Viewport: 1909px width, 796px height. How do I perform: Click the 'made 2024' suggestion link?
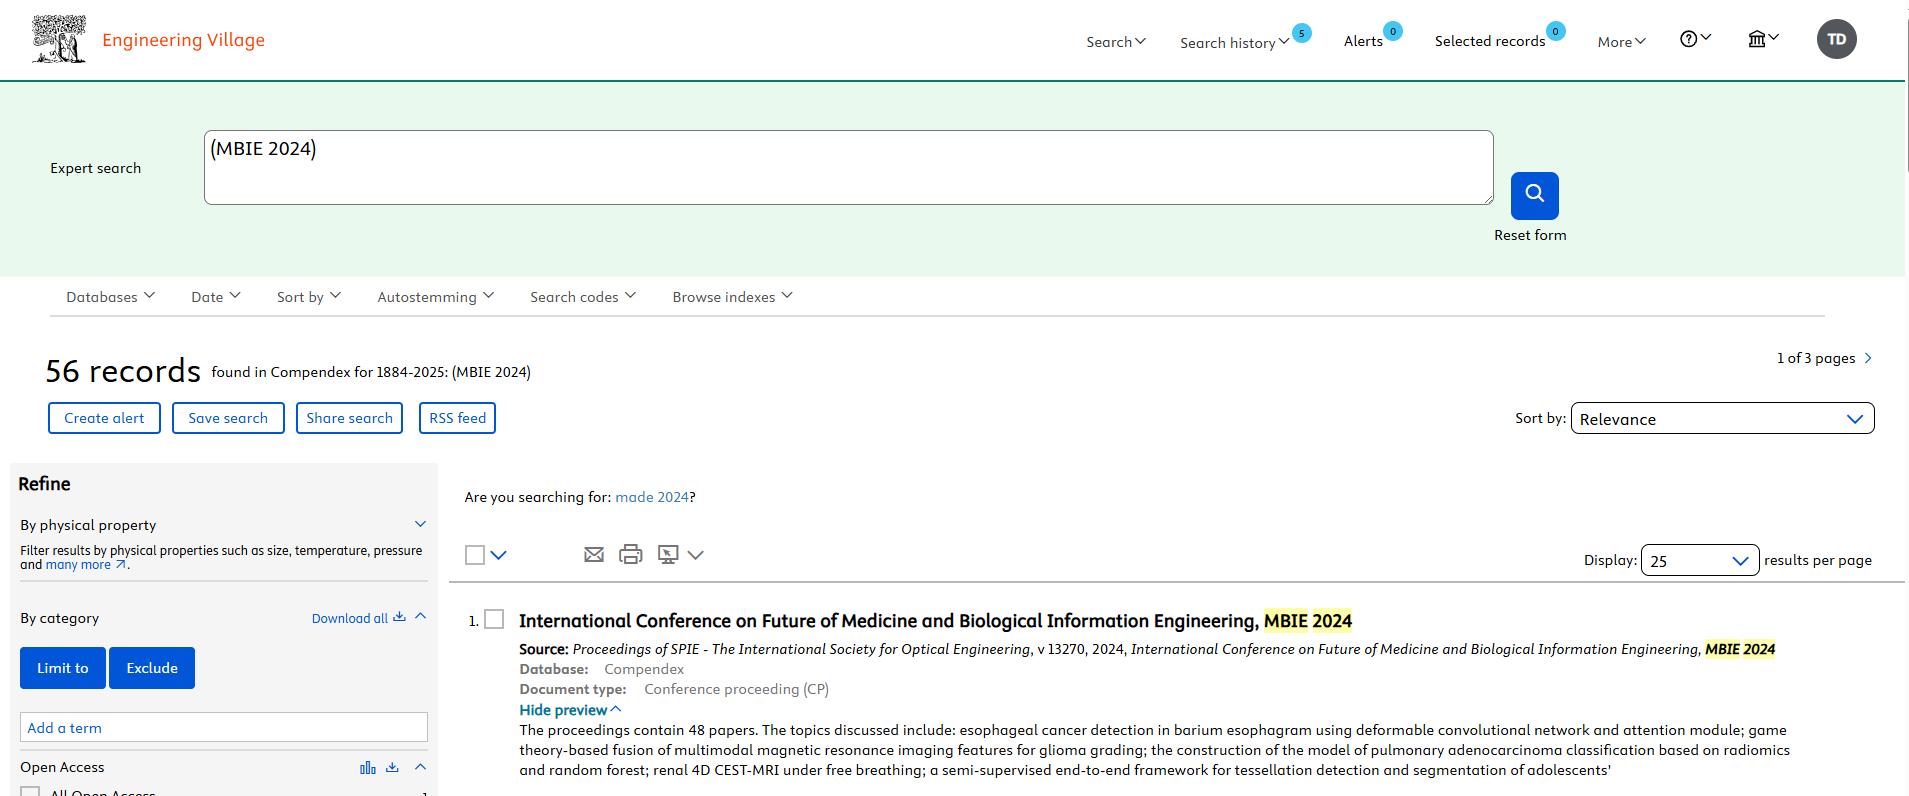coord(651,497)
